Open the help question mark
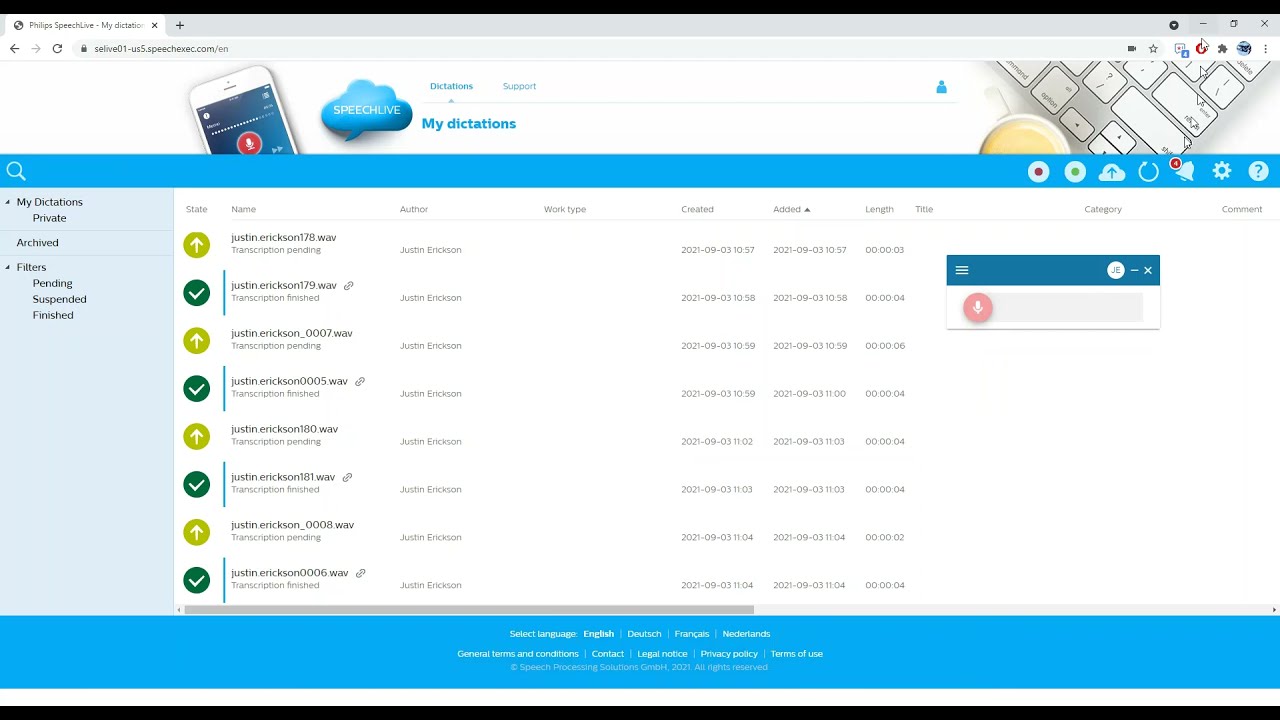Image resolution: width=1280 pixels, height=720 pixels. pyautogui.click(x=1259, y=172)
